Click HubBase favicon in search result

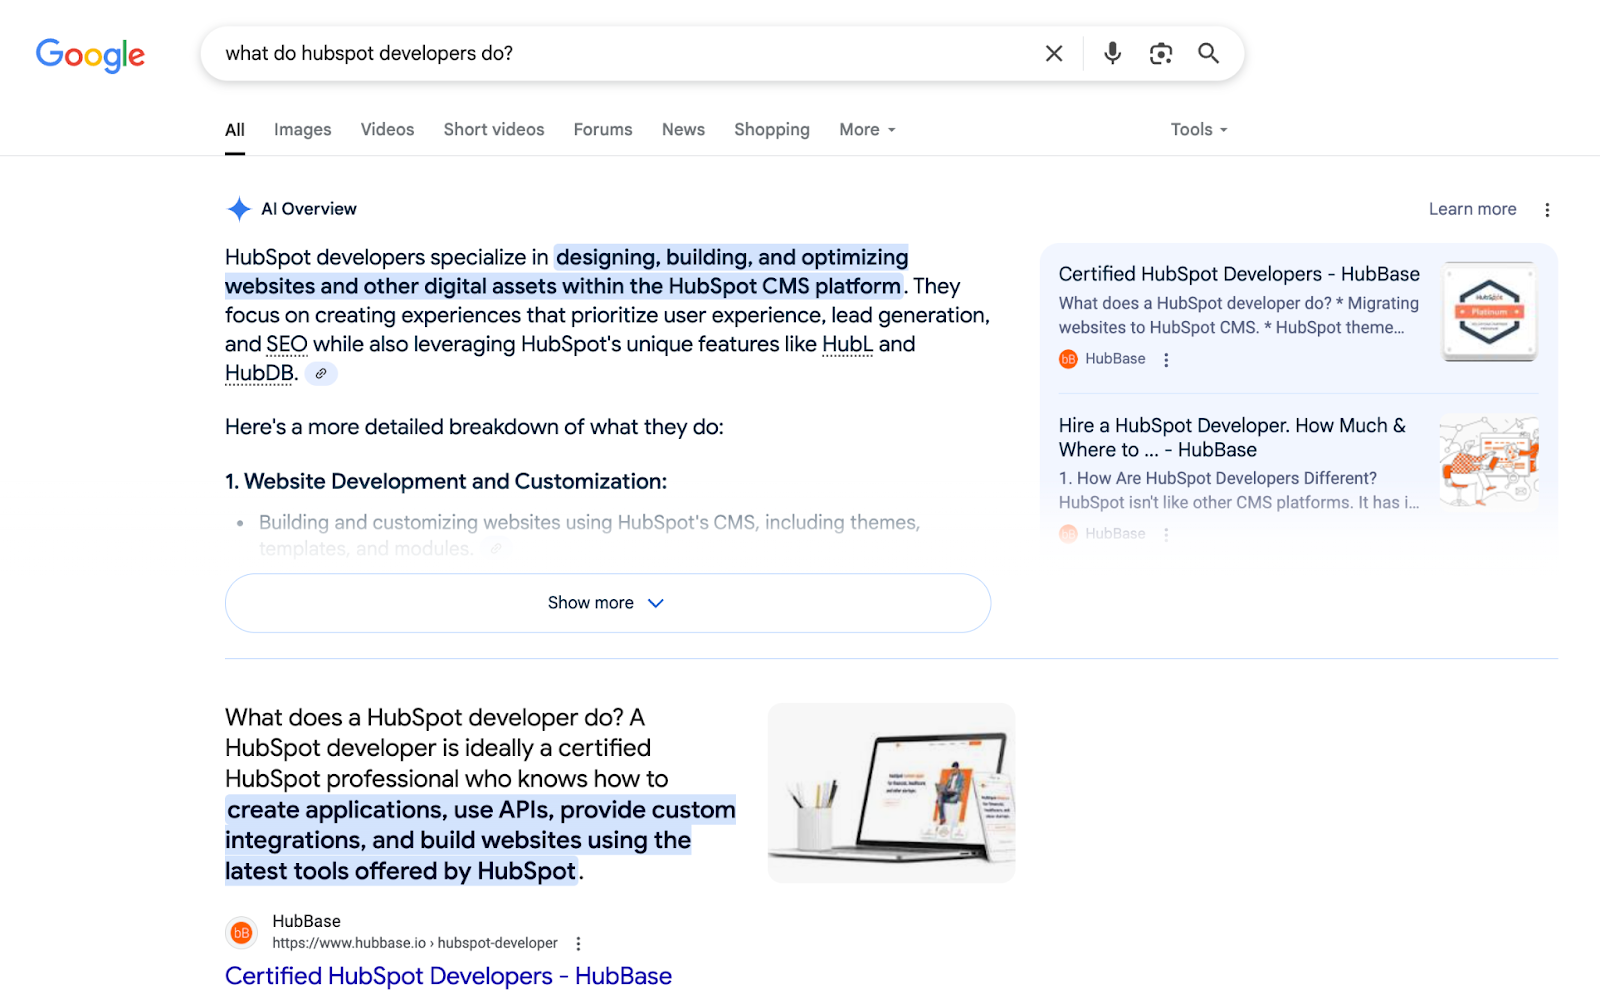pos(241,933)
